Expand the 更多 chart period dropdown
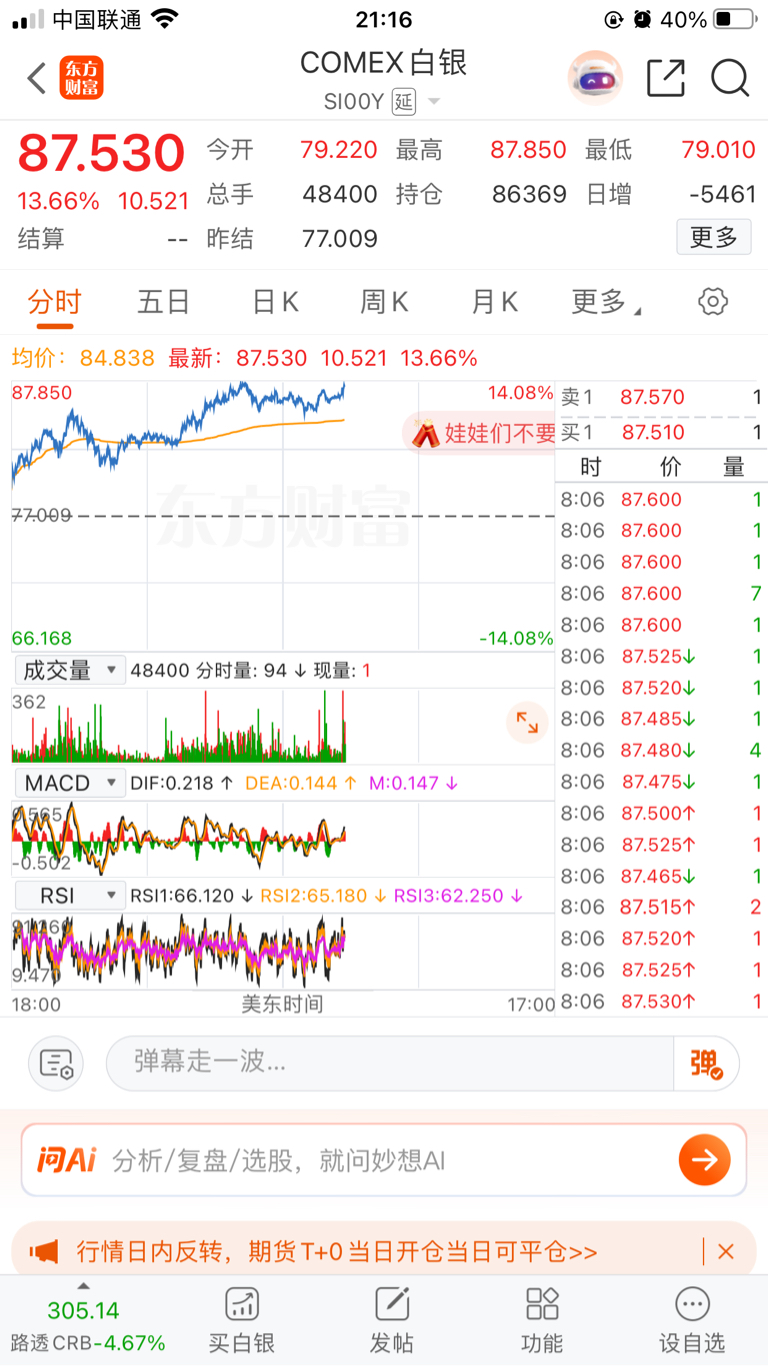The image size is (768, 1366). tap(606, 302)
